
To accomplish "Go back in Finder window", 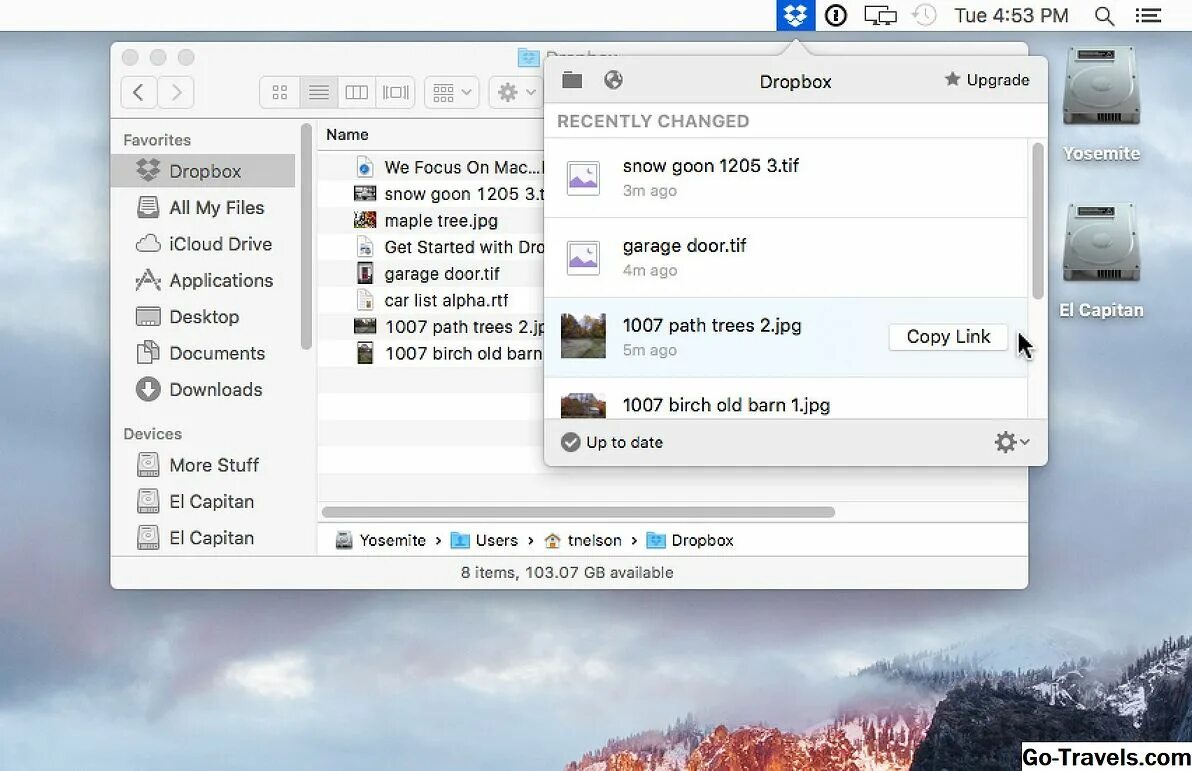I will pyautogui.click(x=138, y=93).
